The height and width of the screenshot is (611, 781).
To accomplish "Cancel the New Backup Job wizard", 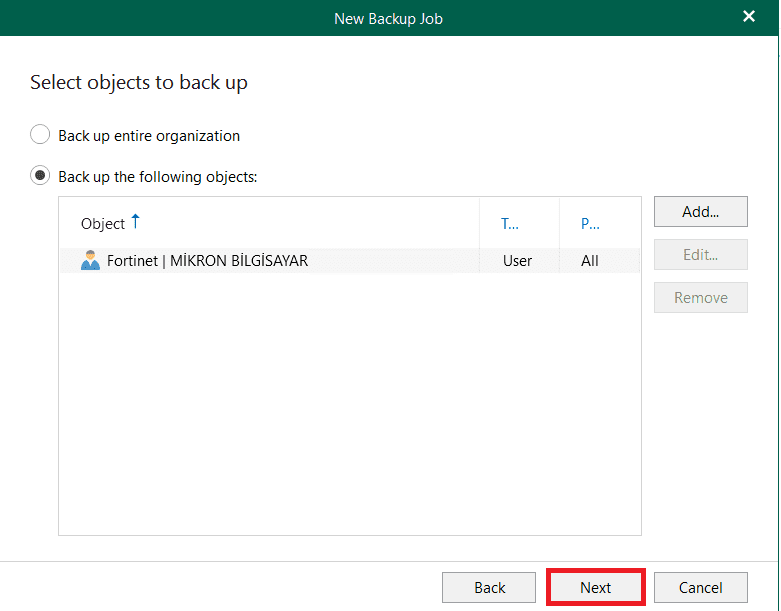I will click(700, 588).
